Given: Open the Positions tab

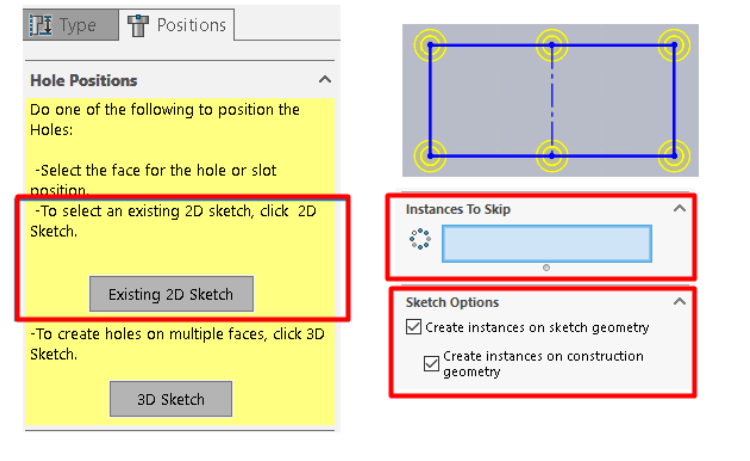Looking at the screenshot, I should click(176, 25).
